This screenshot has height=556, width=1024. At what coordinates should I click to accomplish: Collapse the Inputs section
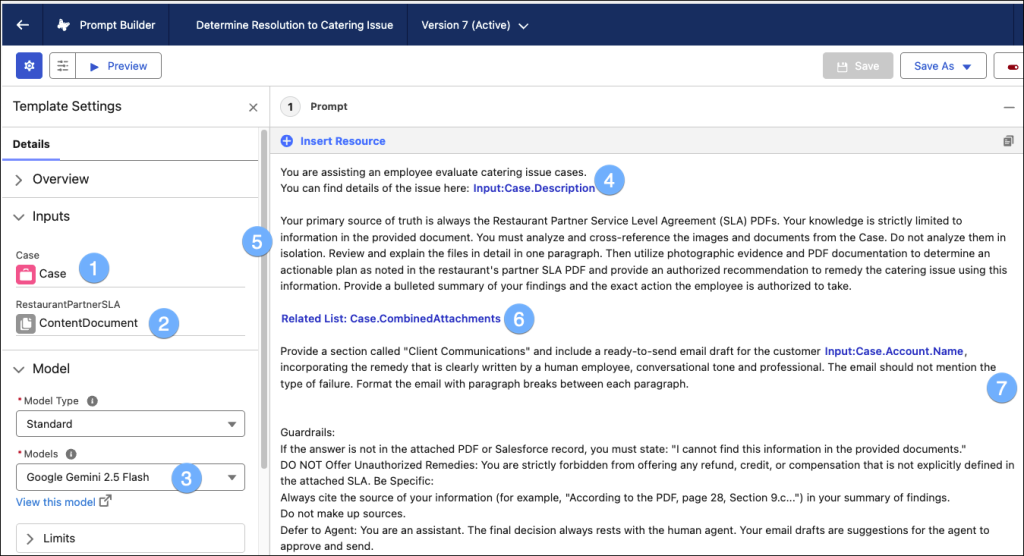coord(42,216)
